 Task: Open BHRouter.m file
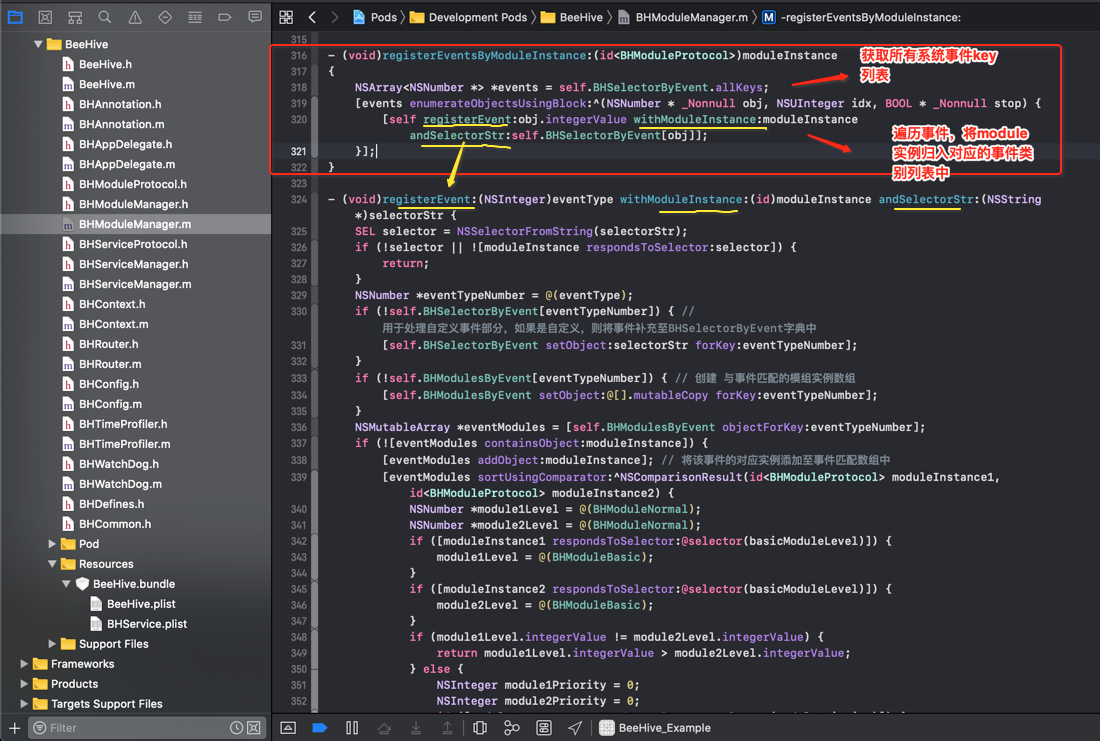110,364
